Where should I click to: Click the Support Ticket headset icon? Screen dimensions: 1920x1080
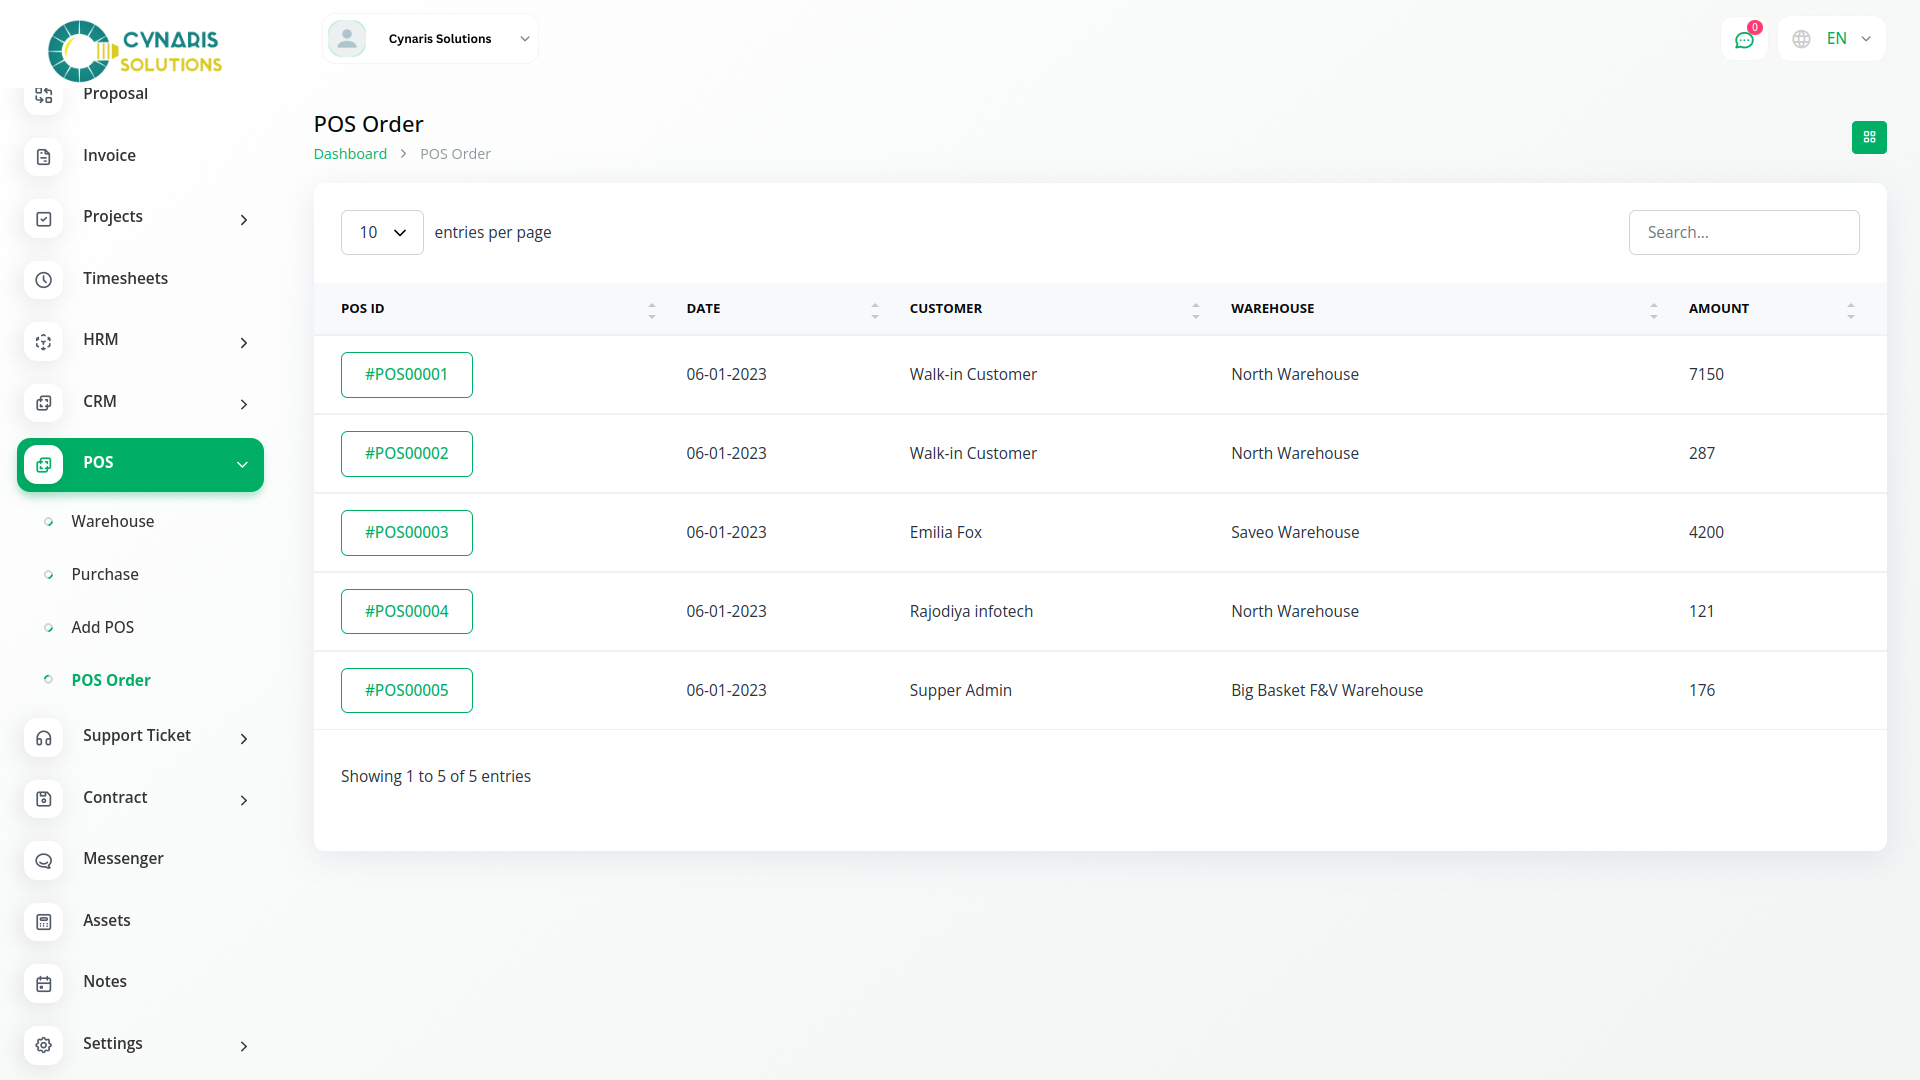pyautogui.click(x=44, y=738)
